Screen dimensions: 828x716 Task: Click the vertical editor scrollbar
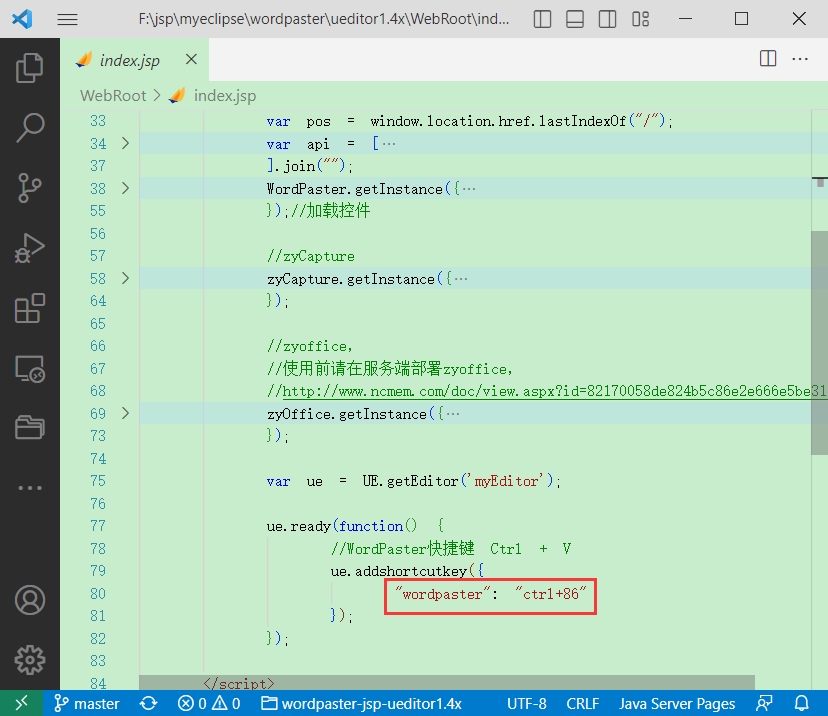coord(820,330)
